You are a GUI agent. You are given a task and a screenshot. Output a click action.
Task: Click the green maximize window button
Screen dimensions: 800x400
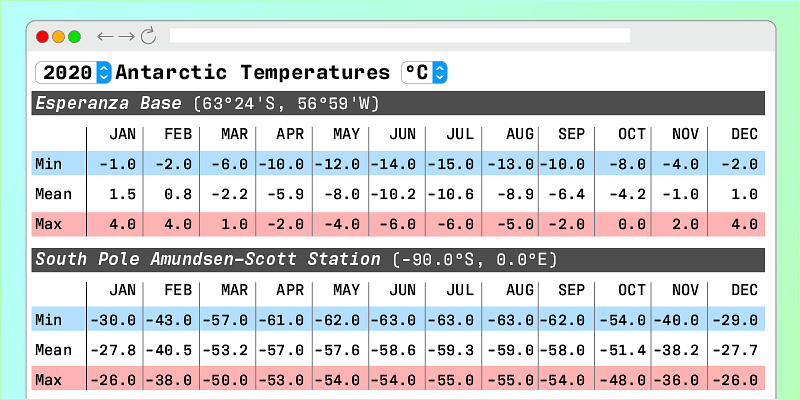74,36
